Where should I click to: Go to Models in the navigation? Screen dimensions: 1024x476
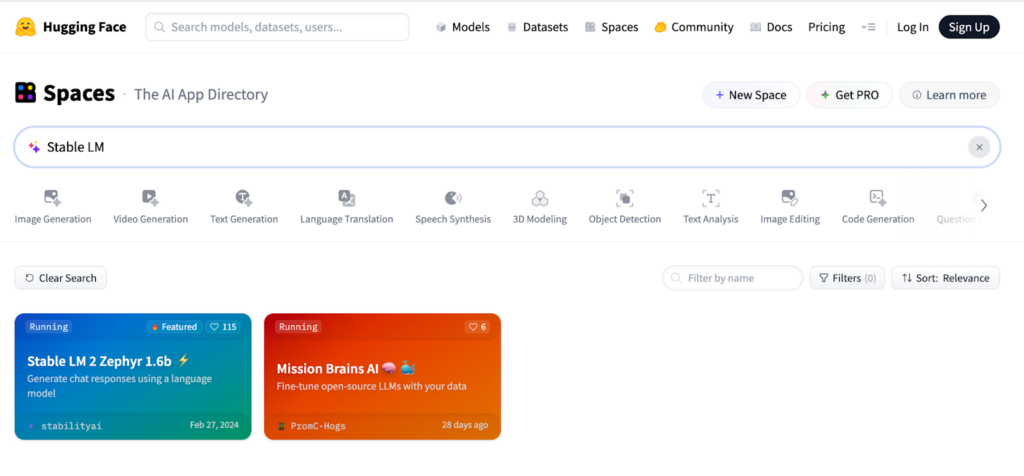[463, 27]
